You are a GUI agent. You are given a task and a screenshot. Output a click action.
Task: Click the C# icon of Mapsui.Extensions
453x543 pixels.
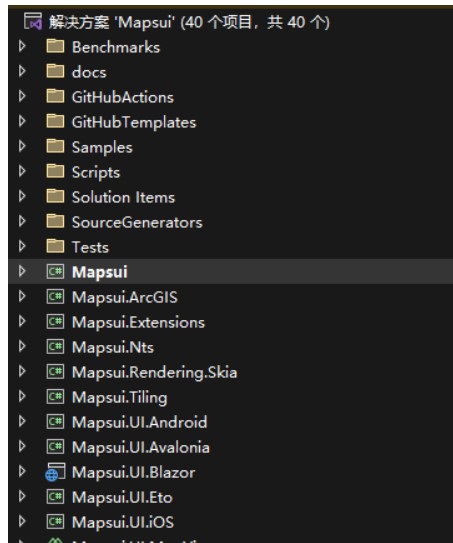pyautogui.click(x=55, y=321)
